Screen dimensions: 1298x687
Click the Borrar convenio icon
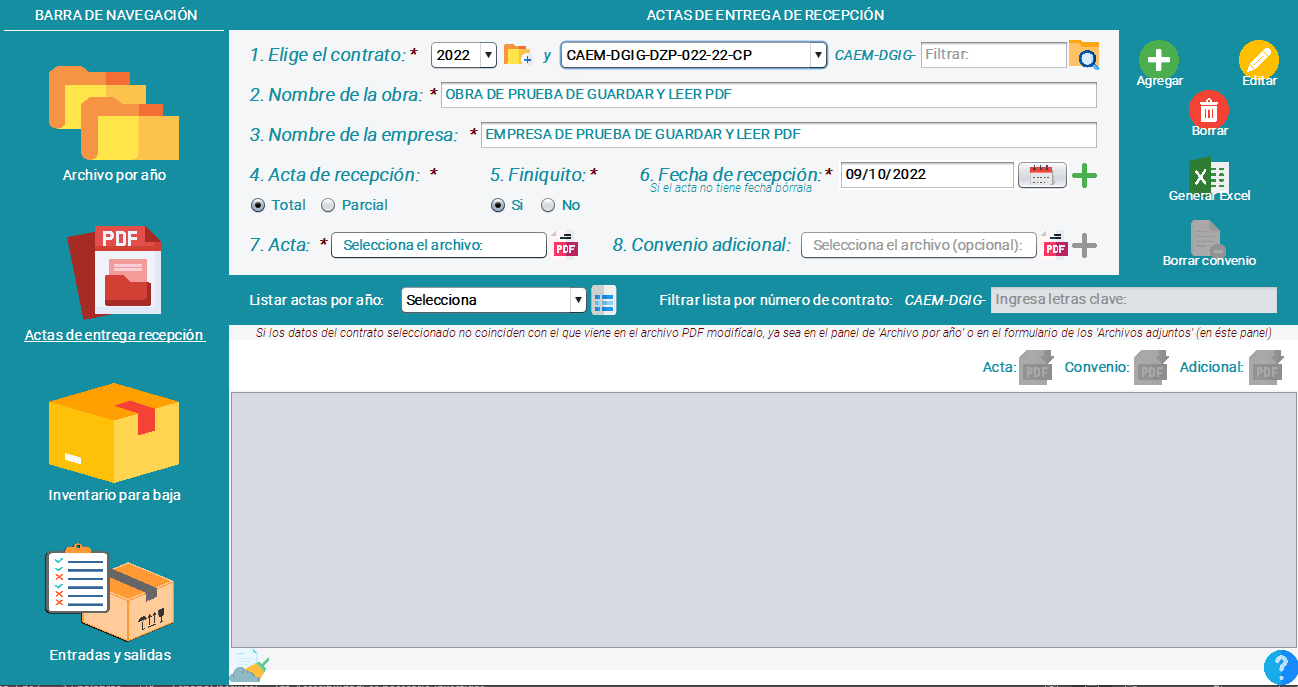(x=1209, y=236)
